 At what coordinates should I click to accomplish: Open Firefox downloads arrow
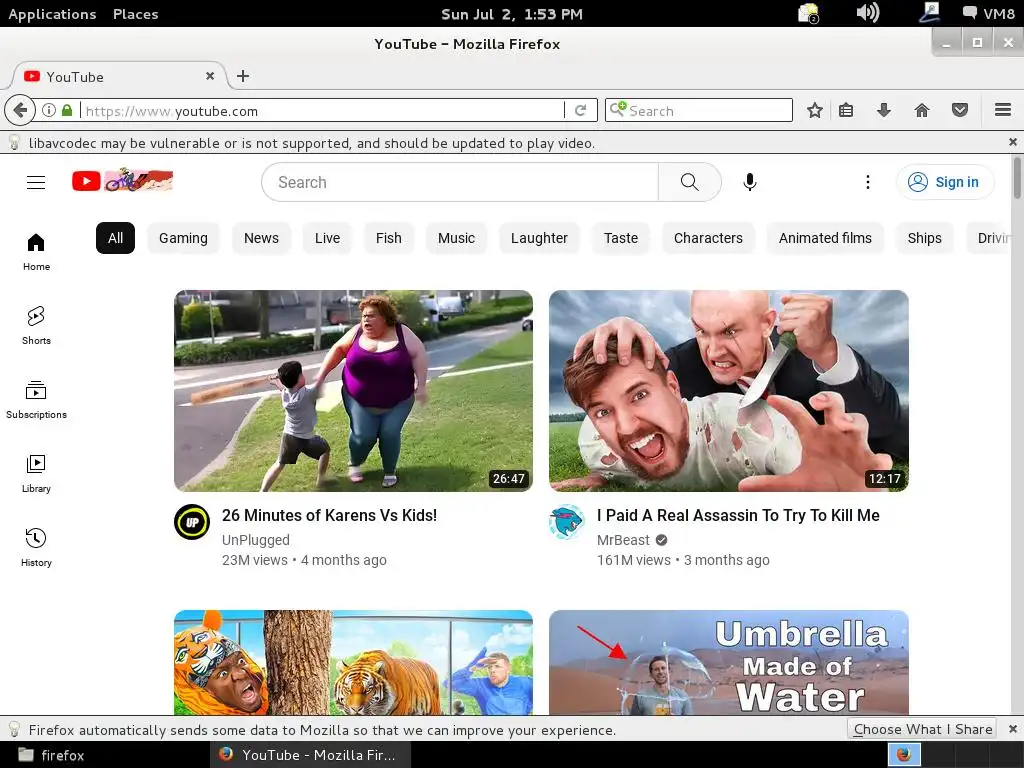click(884, 110)
